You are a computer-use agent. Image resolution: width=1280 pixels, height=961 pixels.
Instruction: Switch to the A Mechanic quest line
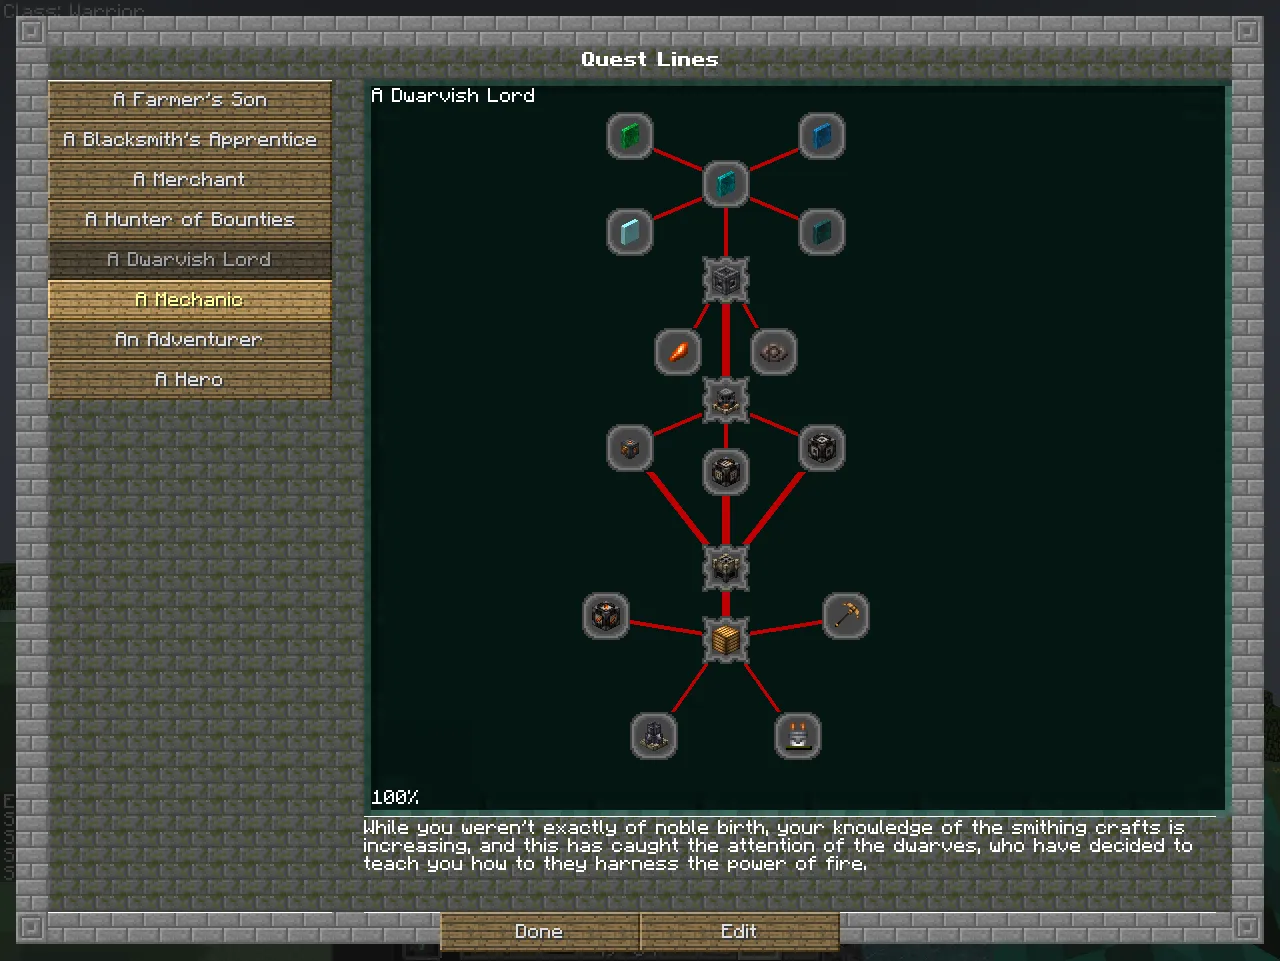[x=190, y=300]
